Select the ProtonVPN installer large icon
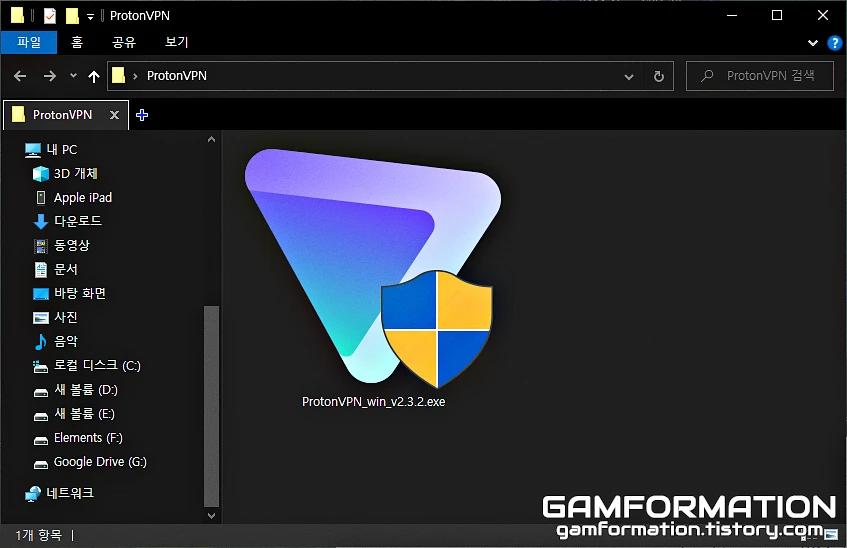This screenshot has height=548, width=847. (x=373, y=269)
